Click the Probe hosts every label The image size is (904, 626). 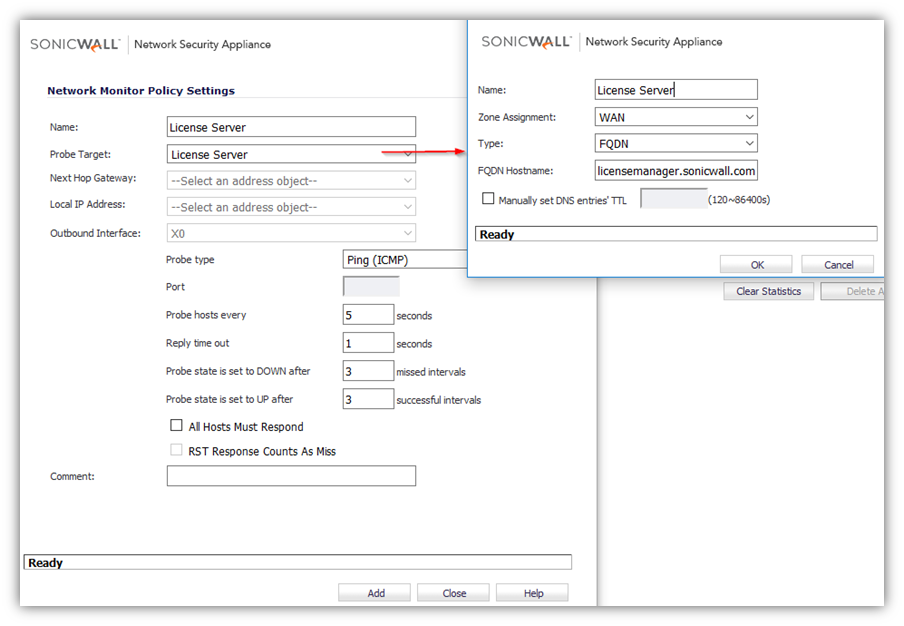pyautogui.click(x=206, y=315)
